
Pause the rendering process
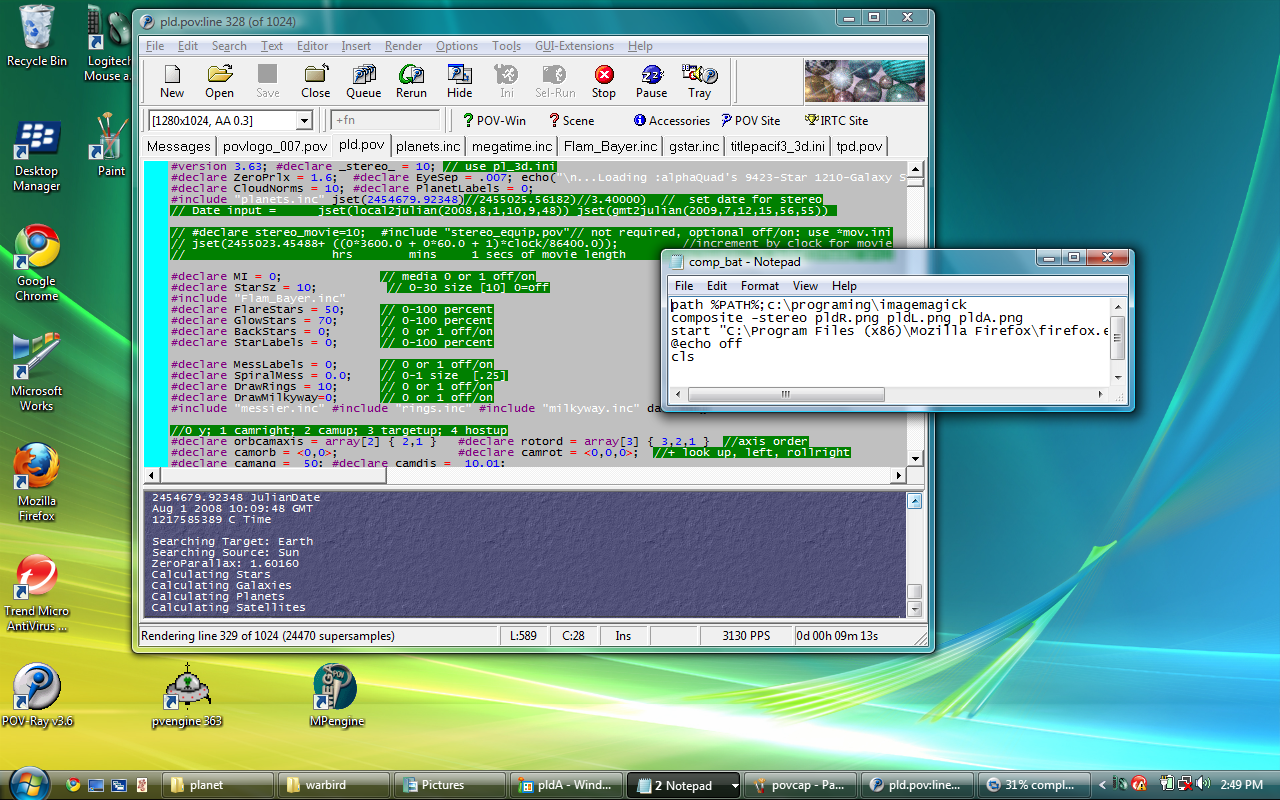[x=651, y=81]
